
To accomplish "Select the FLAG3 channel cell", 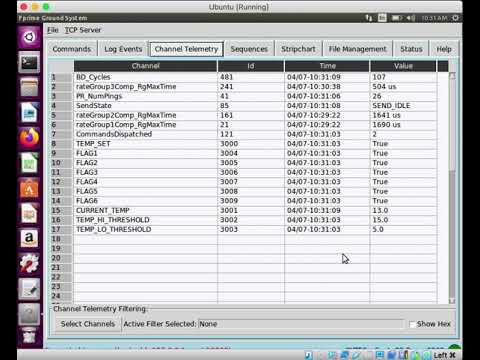I will tap(145, 172).
